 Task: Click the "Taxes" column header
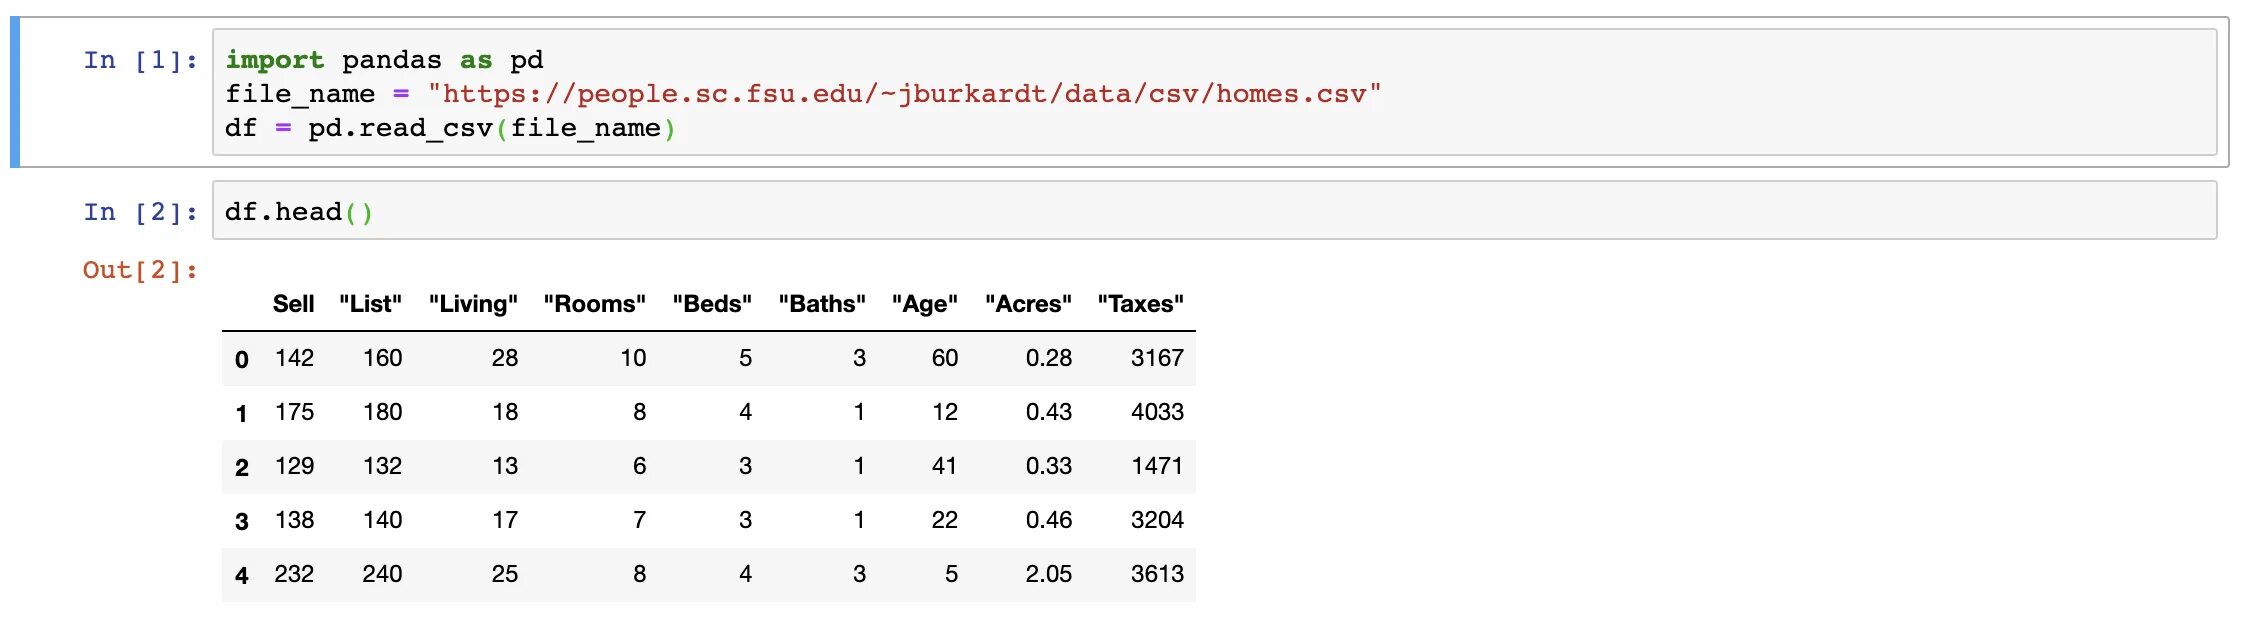(x=1140, y=304)
